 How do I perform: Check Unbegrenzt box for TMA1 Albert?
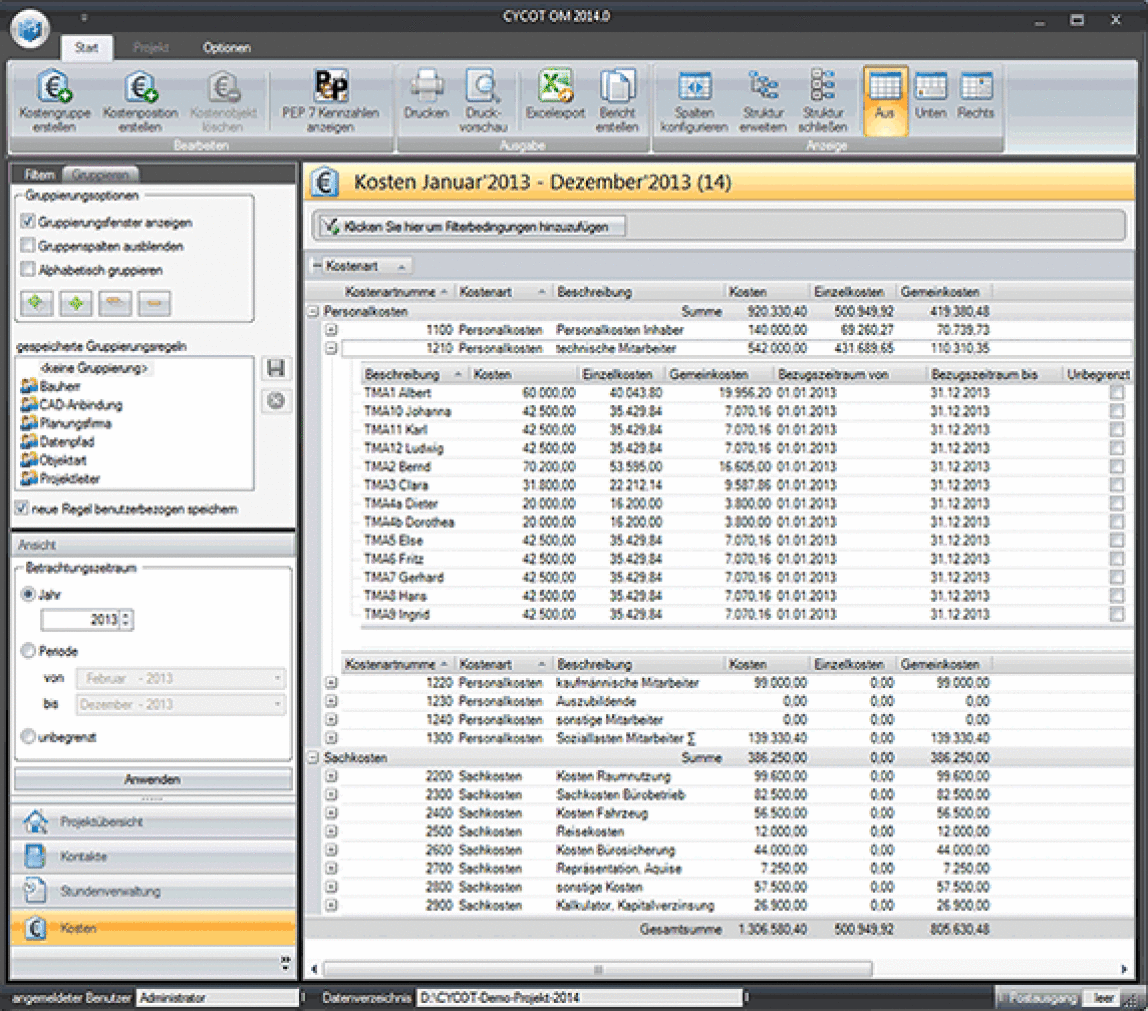point(1117,392)
